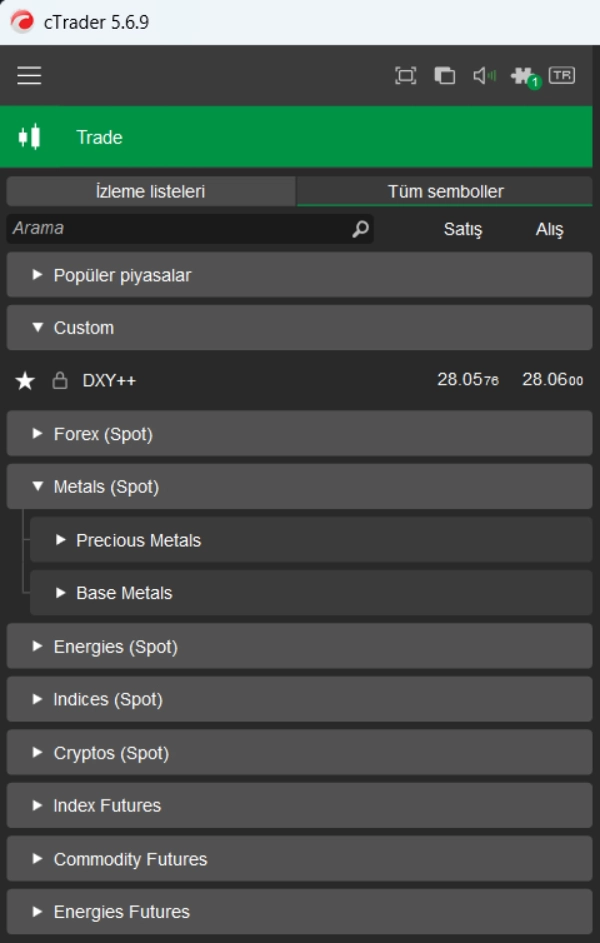Viewport: 600px width, 943px height.
Task: Click the fullscreen mode icon
Action: point(405,73)
